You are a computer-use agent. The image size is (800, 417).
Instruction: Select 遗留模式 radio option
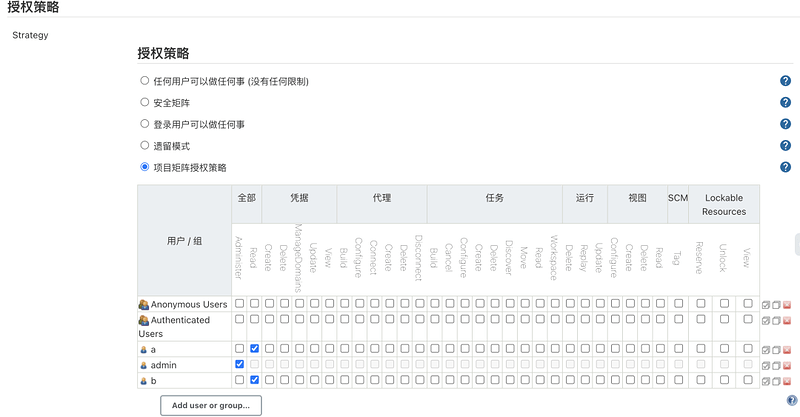coord(144,145)
